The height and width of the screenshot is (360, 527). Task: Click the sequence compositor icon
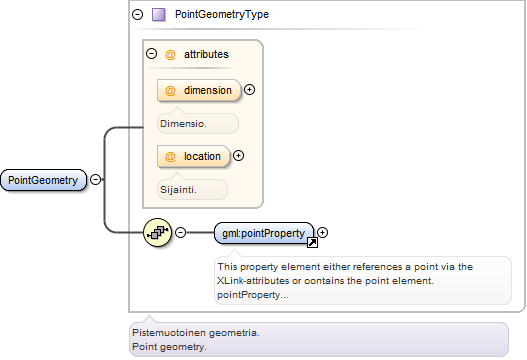click(x=158, y=233)
